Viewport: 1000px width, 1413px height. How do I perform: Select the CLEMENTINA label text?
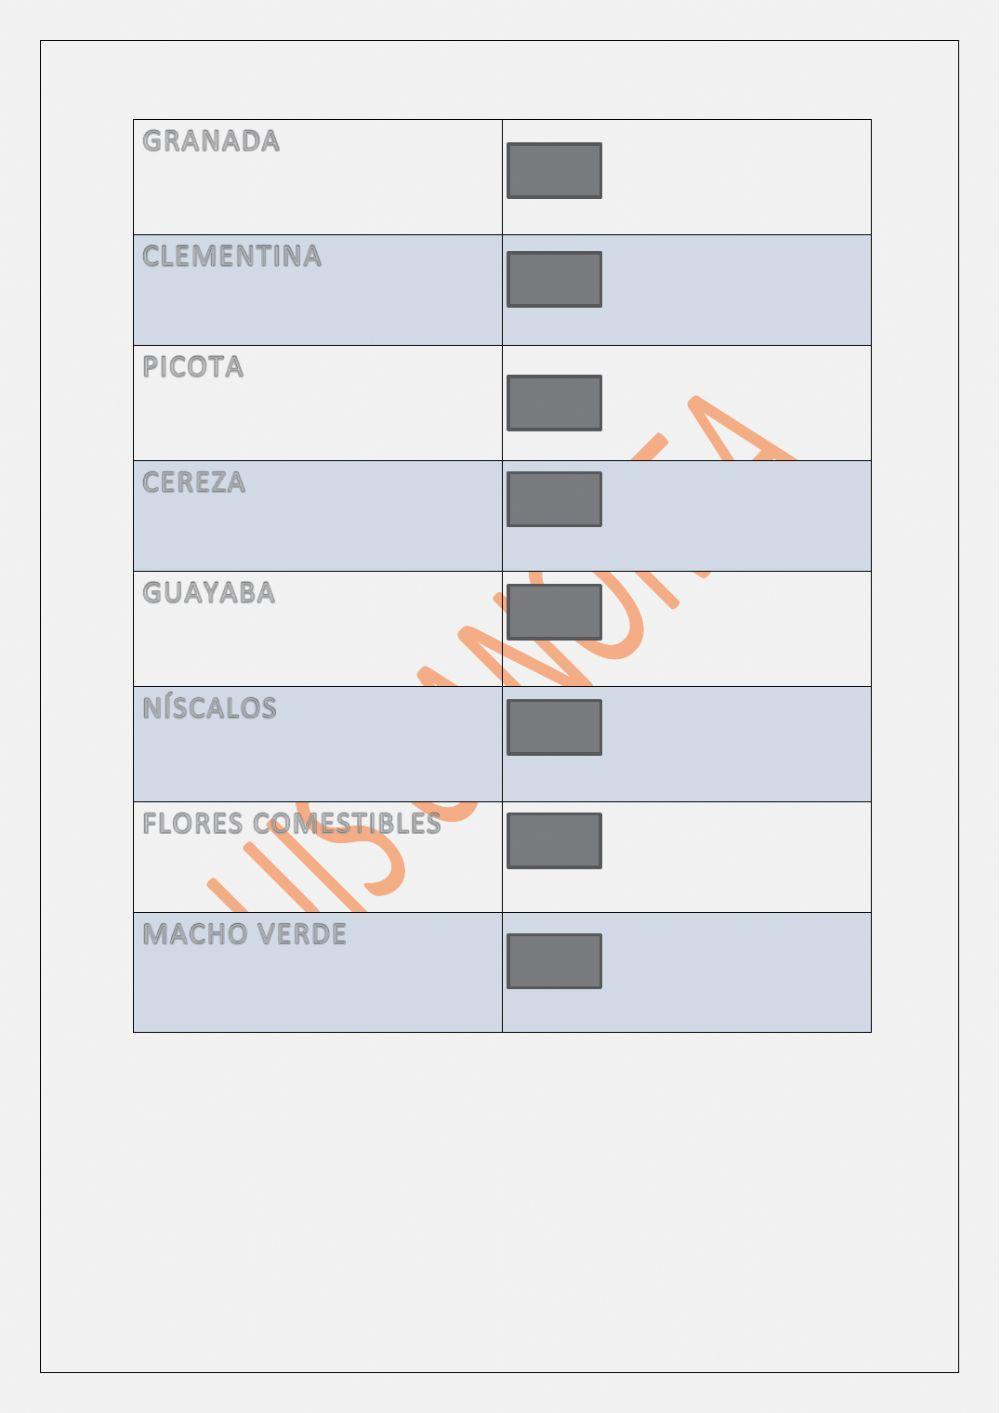click(x=232, y=256)
